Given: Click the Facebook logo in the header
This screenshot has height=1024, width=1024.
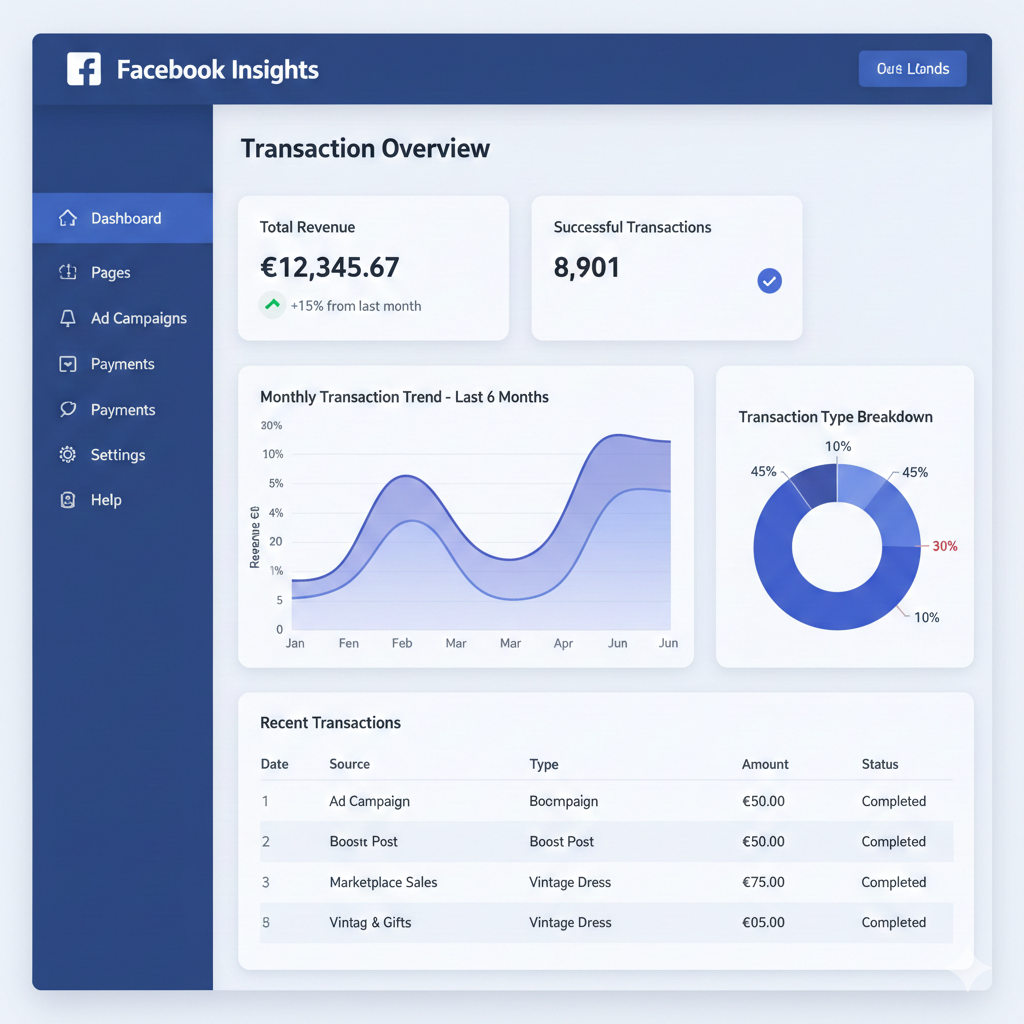Looking at the screenshot, I should (84, 69).
